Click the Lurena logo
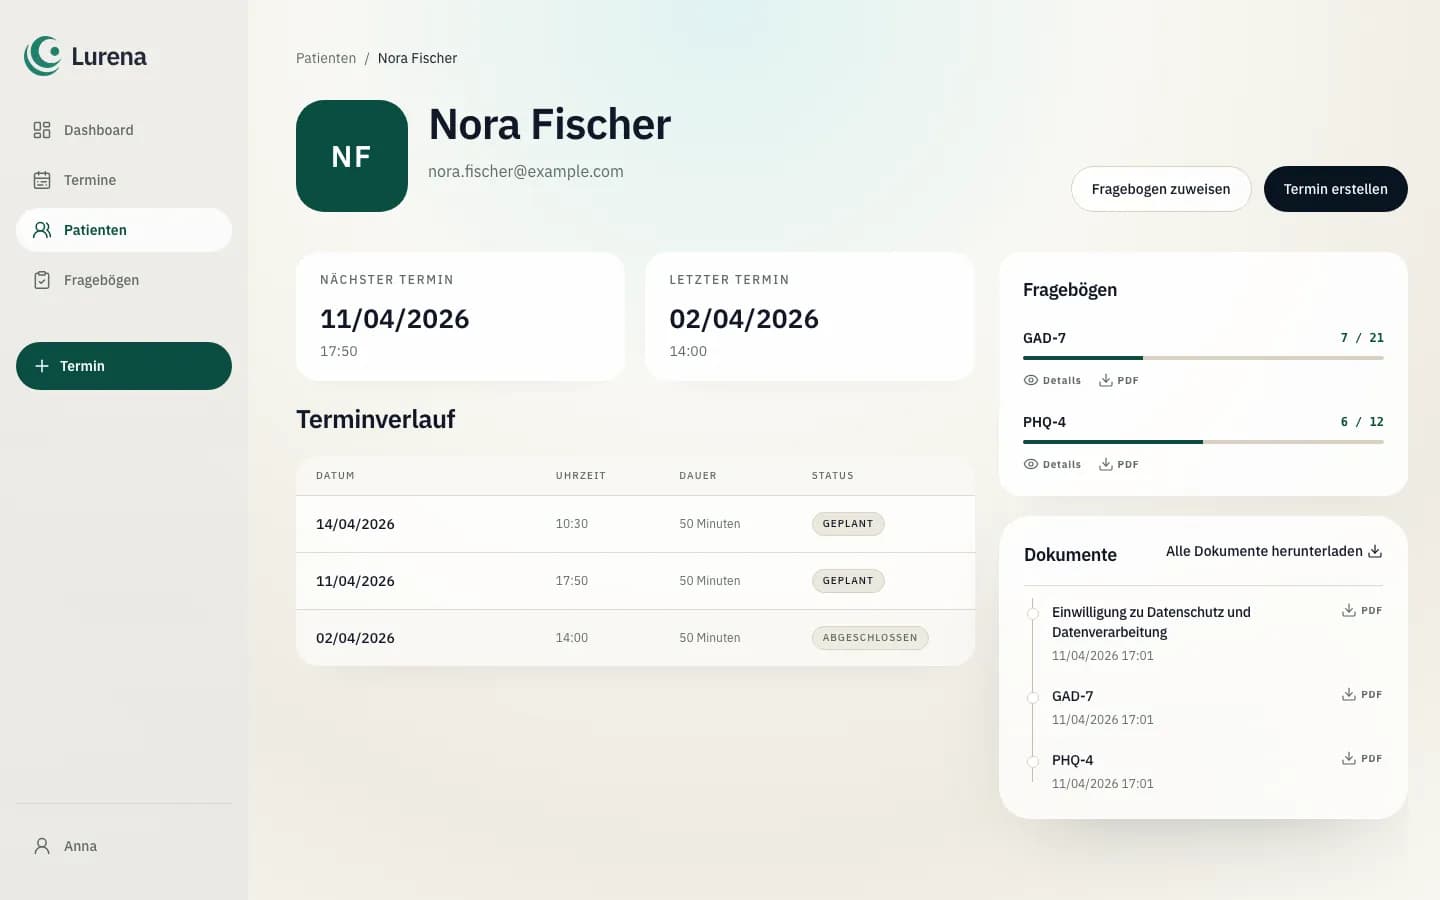 pos(85,56)
